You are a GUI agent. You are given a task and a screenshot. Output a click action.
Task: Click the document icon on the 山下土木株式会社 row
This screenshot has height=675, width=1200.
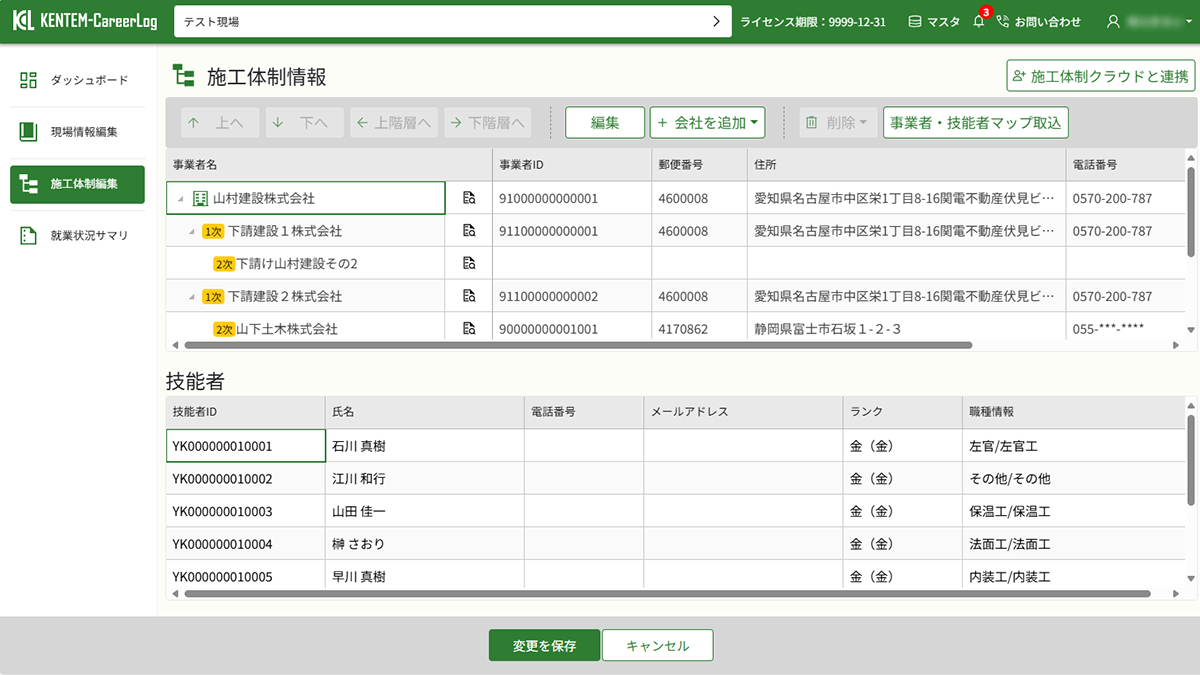click(x=468, y=326)
